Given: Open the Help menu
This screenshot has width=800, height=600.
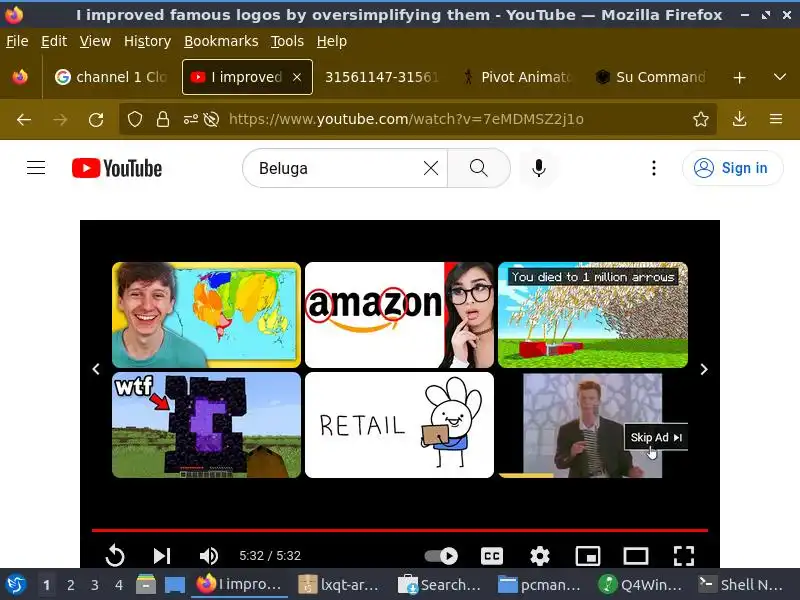Looking at the screenshot, I should (x=332, y=41).
